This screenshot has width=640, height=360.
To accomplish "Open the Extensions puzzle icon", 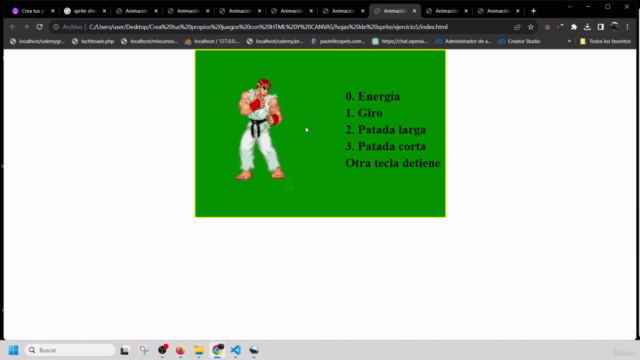I will (x=574, y=27).
